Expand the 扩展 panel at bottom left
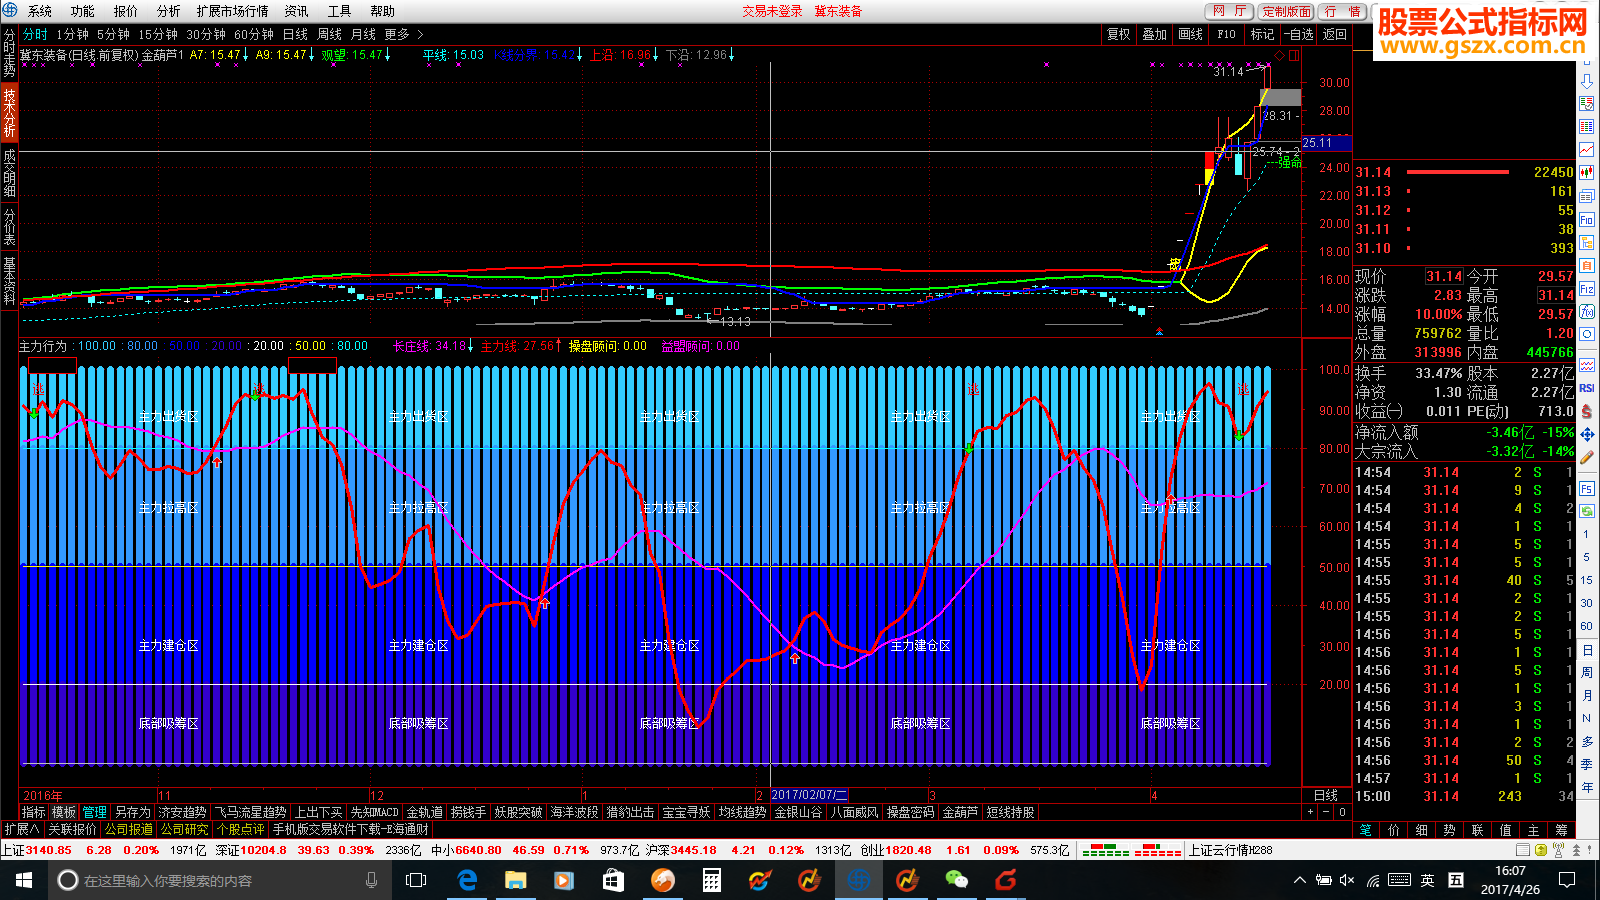Viewport: 1600px width, 900px height. coord(22,829)
